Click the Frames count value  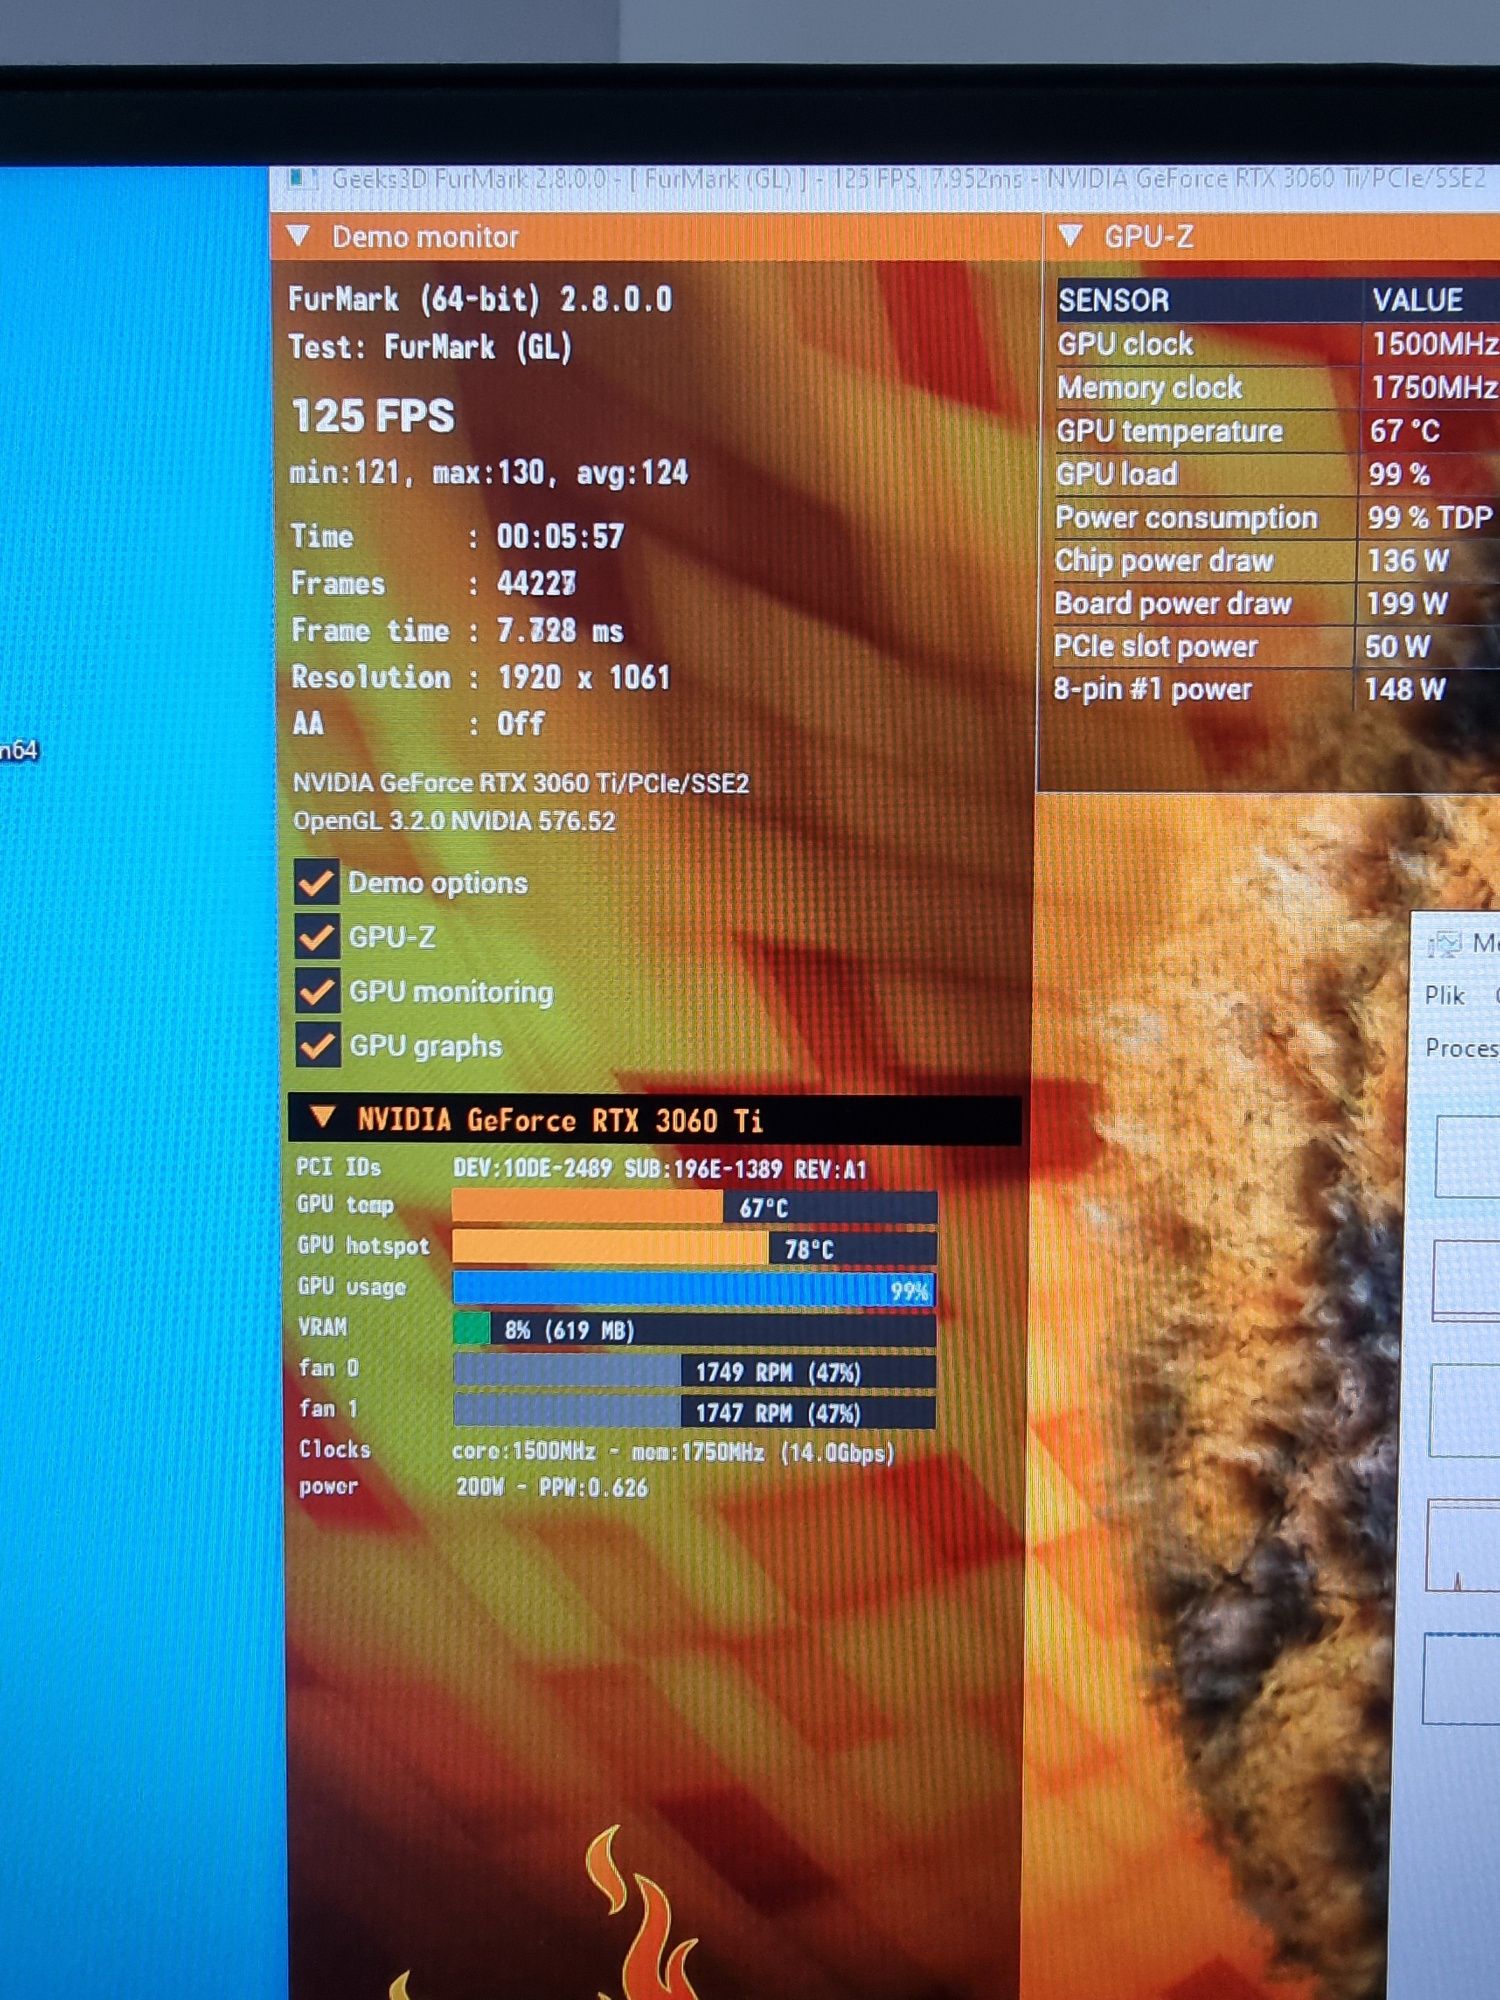537,583
